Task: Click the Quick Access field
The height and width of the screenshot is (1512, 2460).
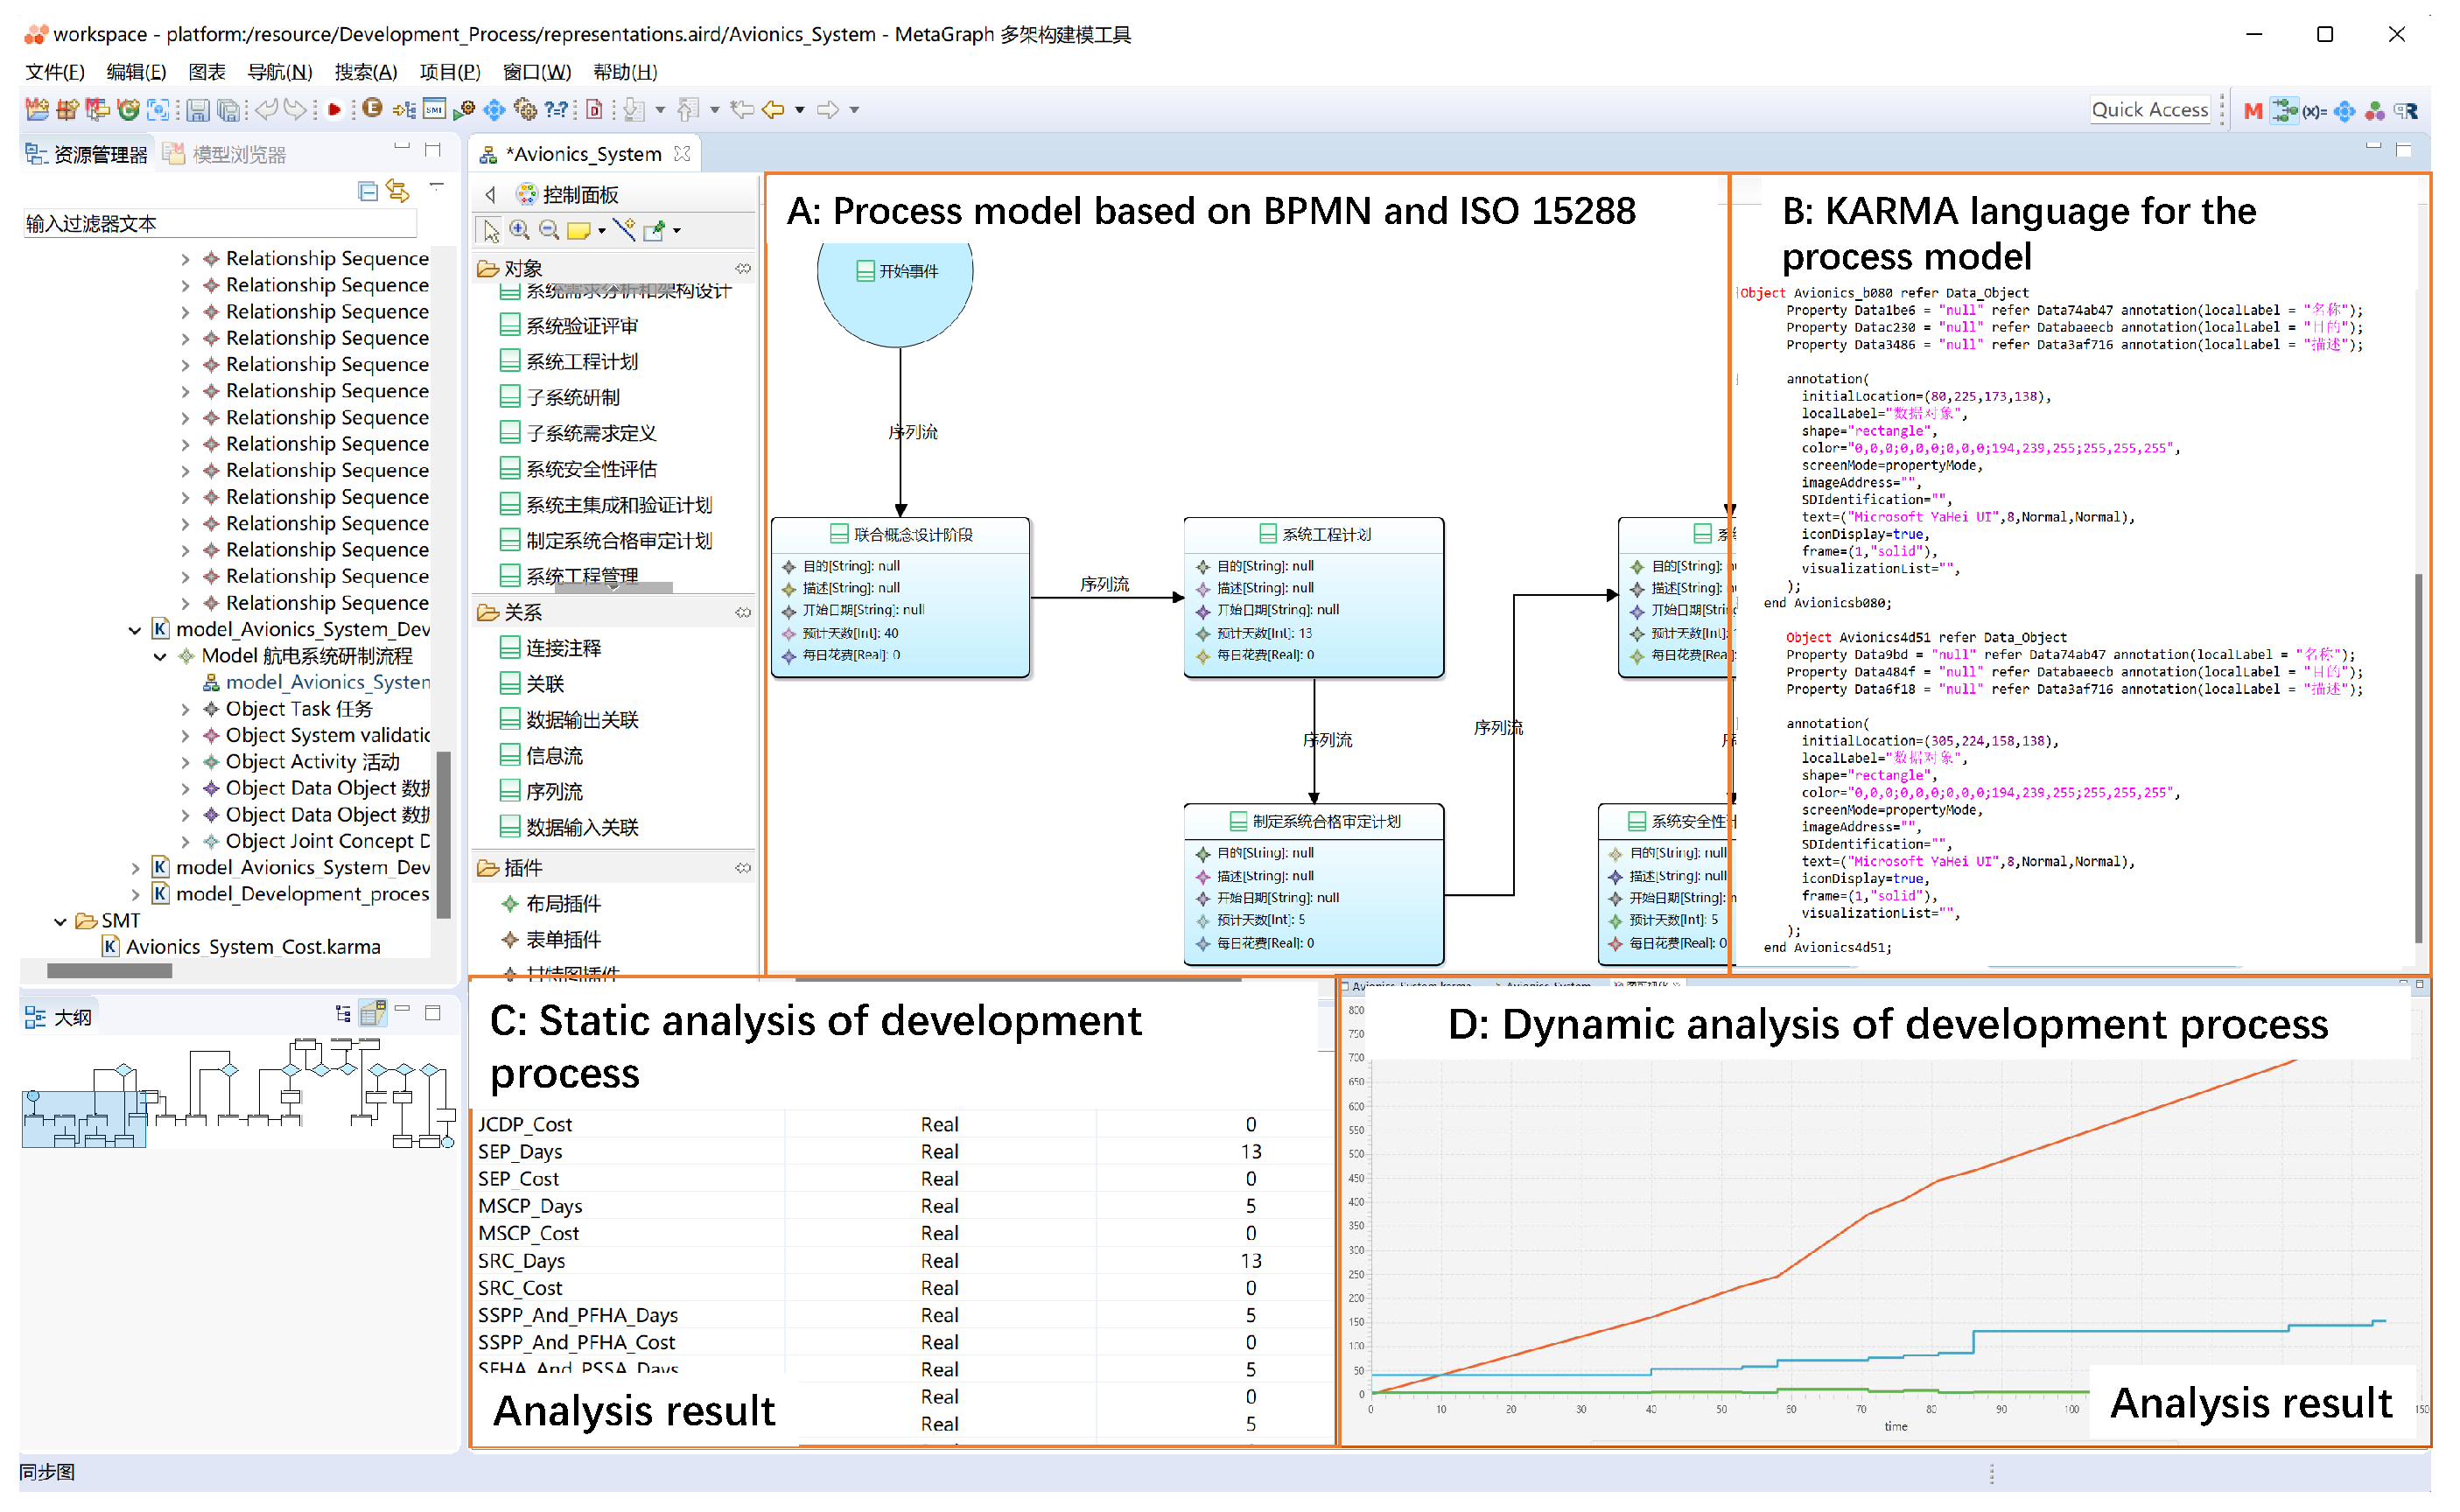Action: click(x=2149, y=110)
